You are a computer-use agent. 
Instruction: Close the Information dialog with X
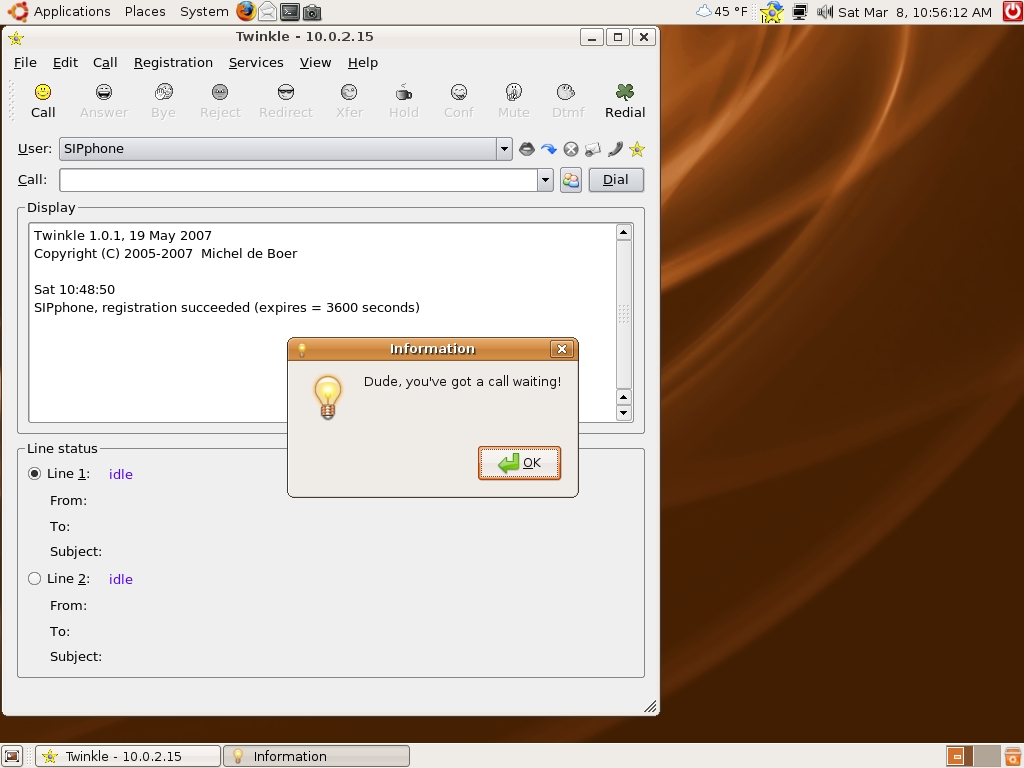pos(562,349)
